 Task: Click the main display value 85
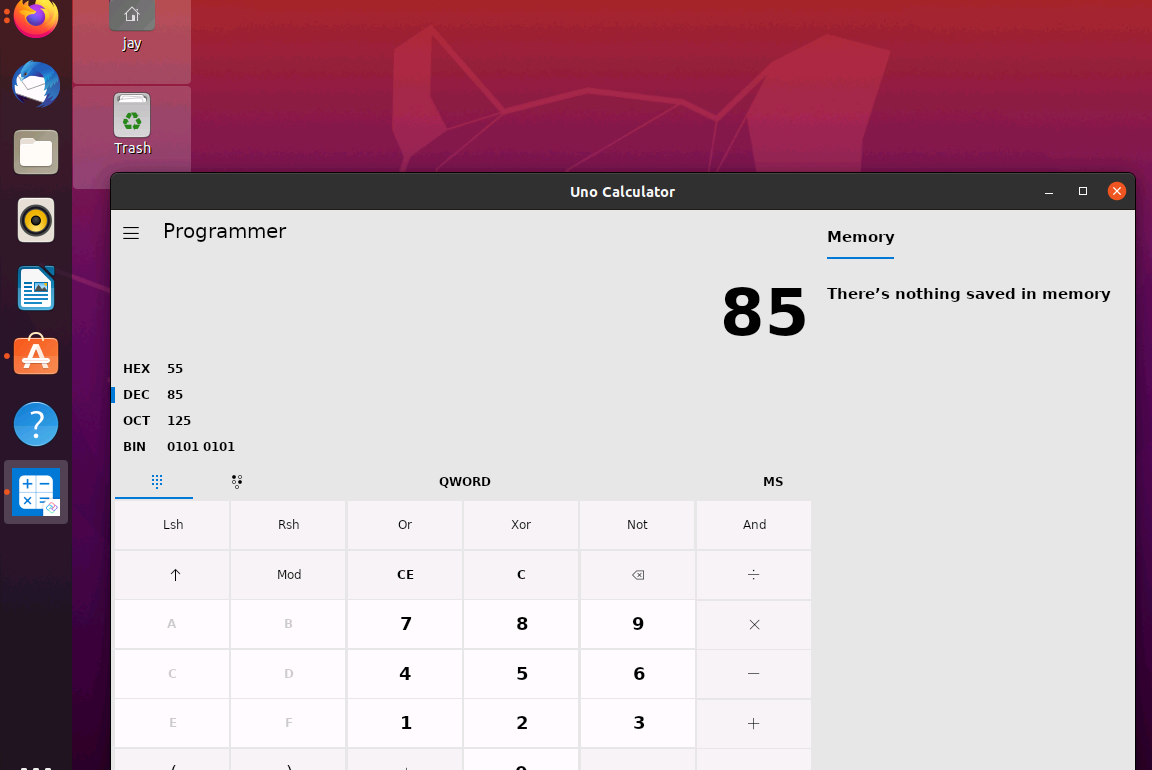(764, 312)
